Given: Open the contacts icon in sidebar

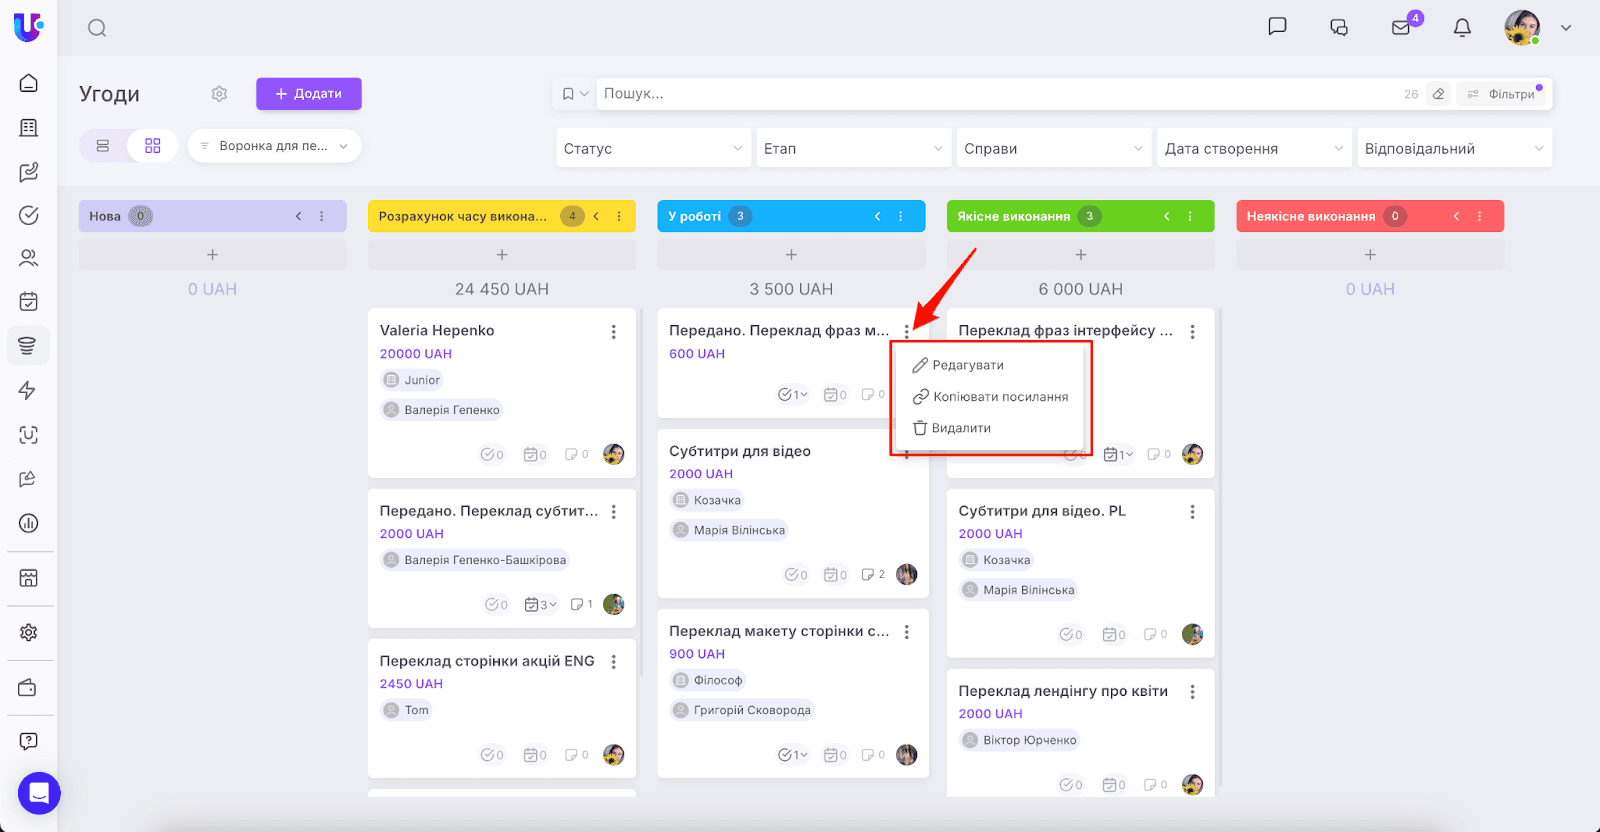Looking at the screenshot, I should coord(29,258).
